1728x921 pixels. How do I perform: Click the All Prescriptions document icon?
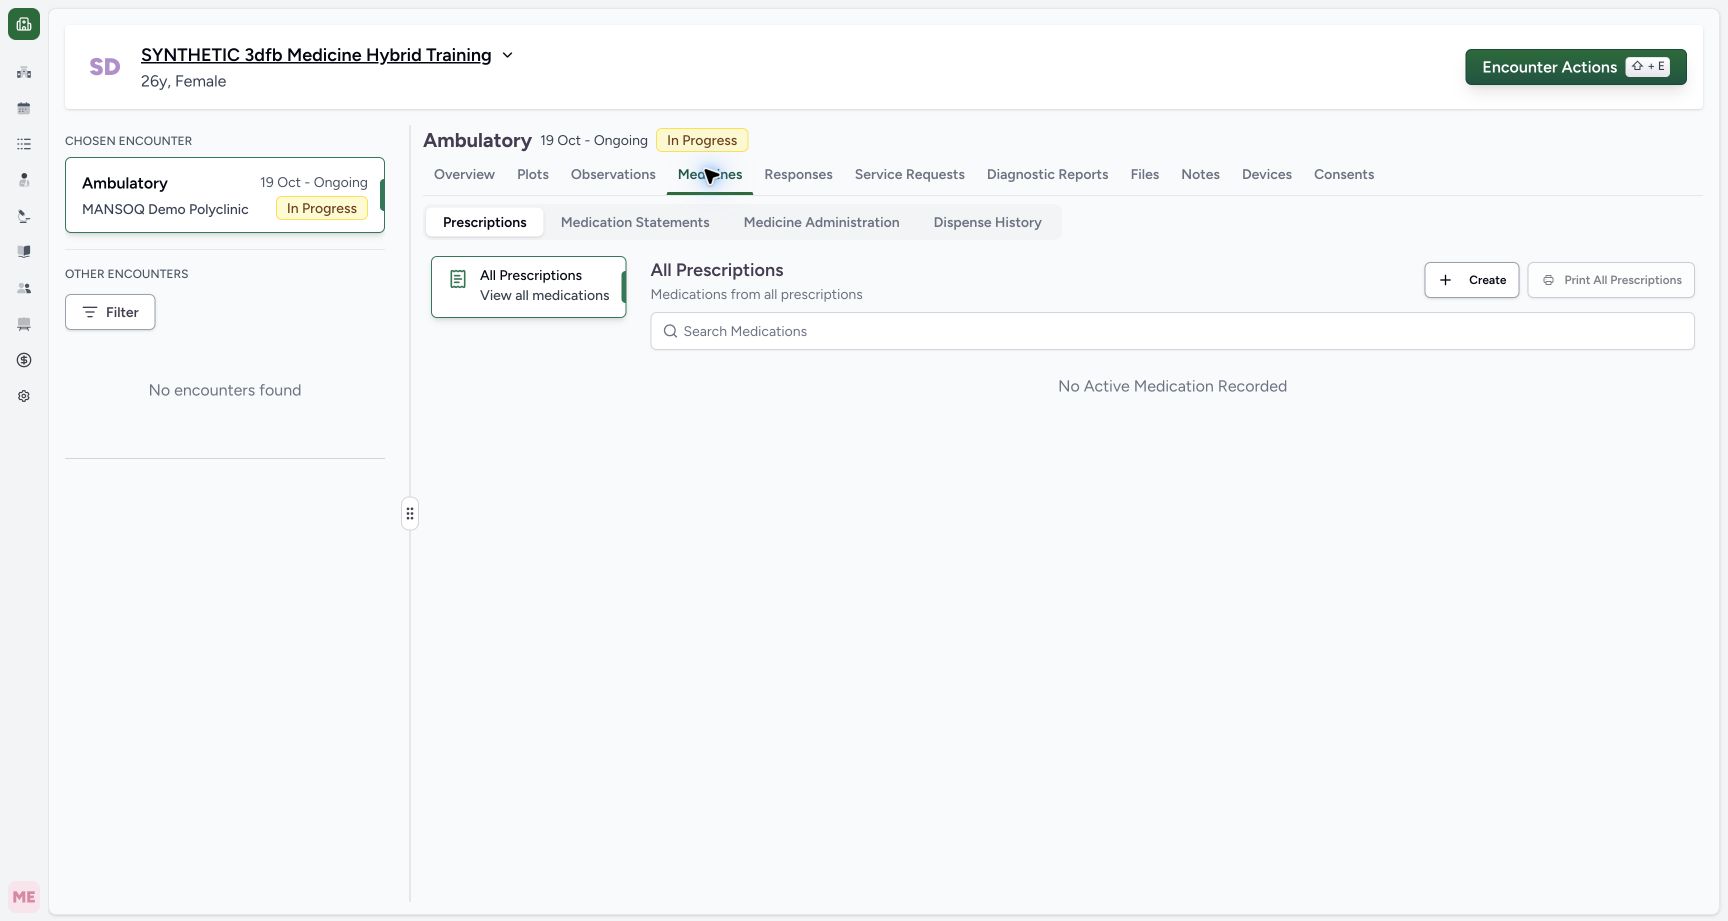458,280
